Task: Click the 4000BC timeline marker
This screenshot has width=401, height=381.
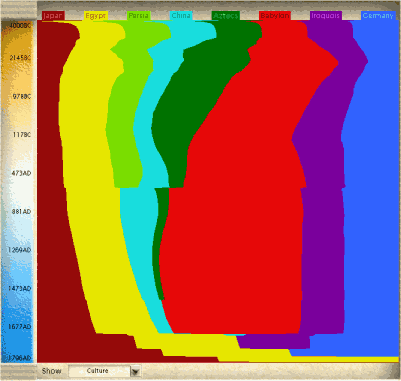Action: (x=20, y=25)
